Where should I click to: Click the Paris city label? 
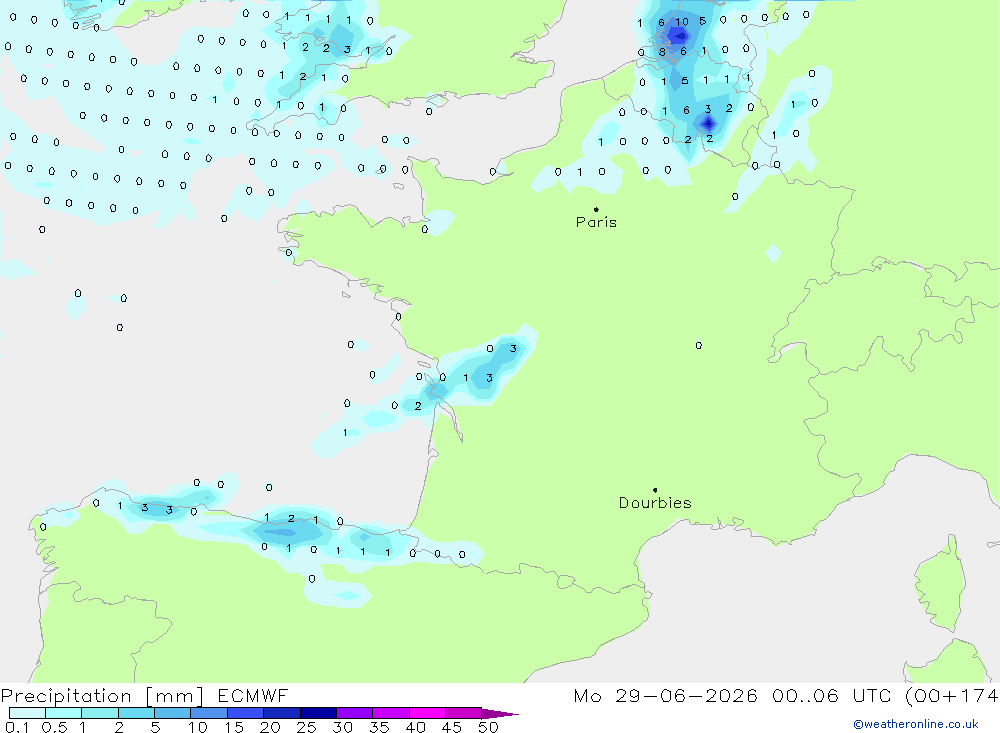pyautogui.click(x=596, y=222)
